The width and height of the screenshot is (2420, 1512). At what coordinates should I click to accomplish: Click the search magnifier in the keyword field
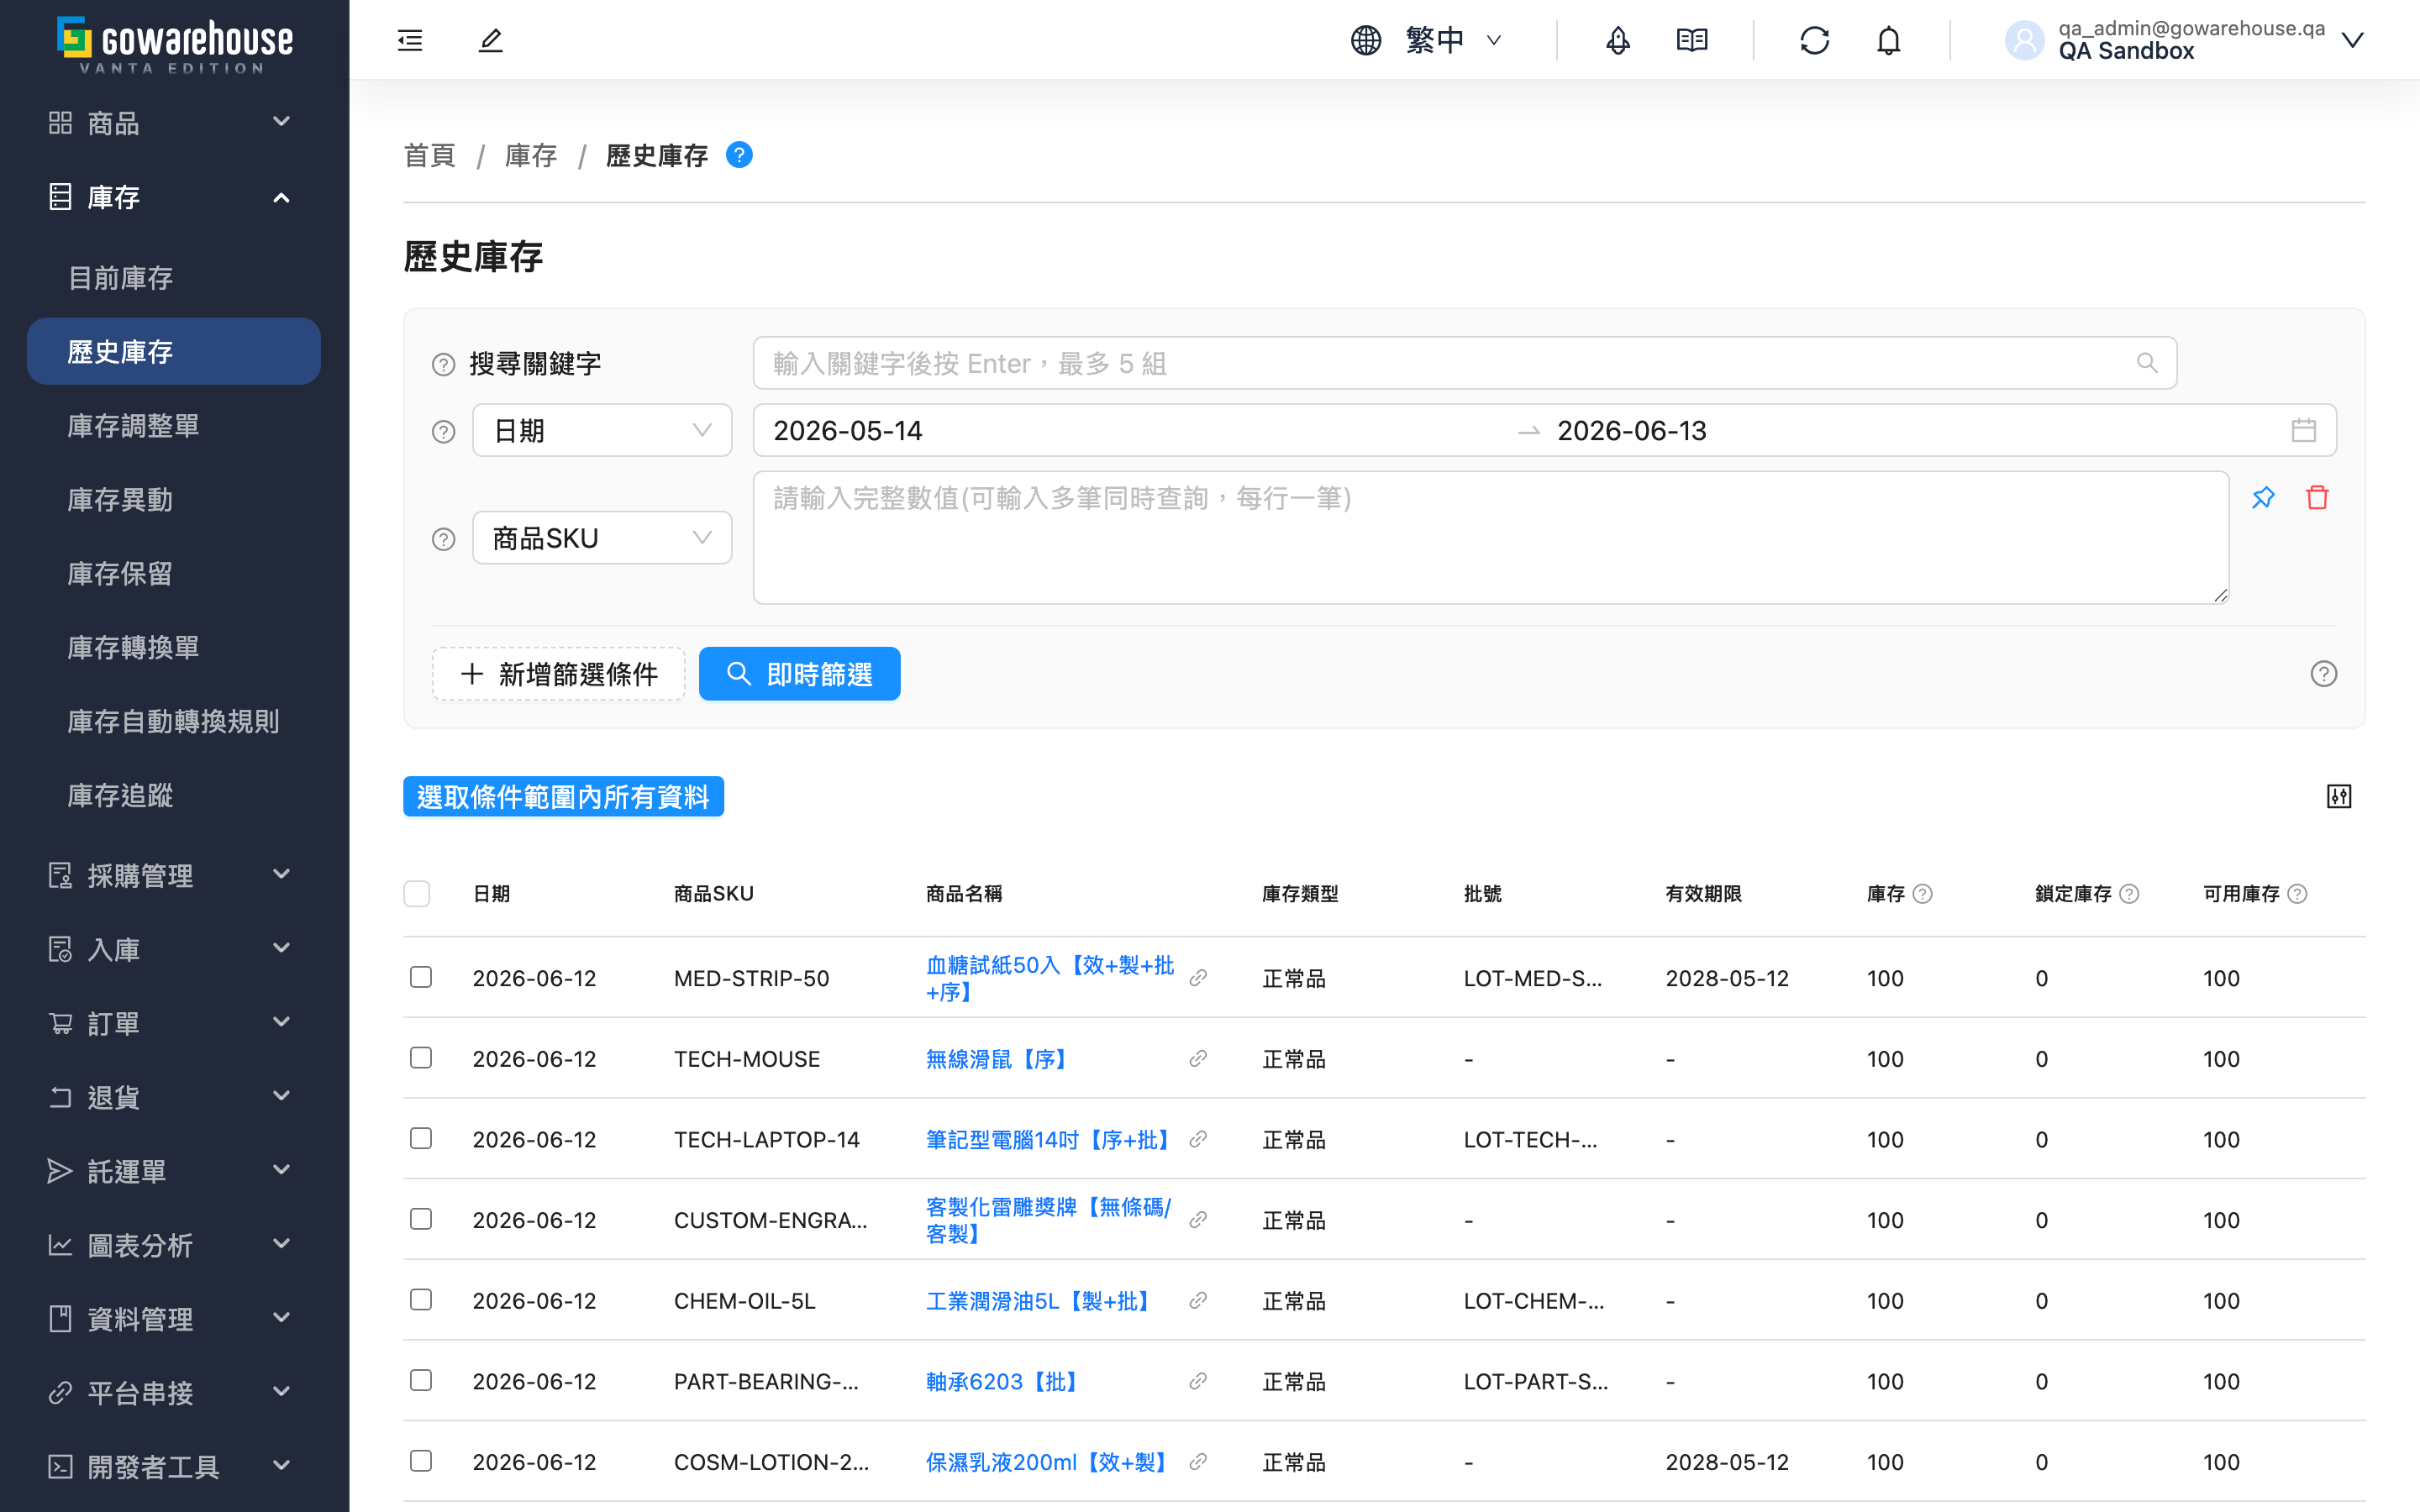[x=2147, y=363]
